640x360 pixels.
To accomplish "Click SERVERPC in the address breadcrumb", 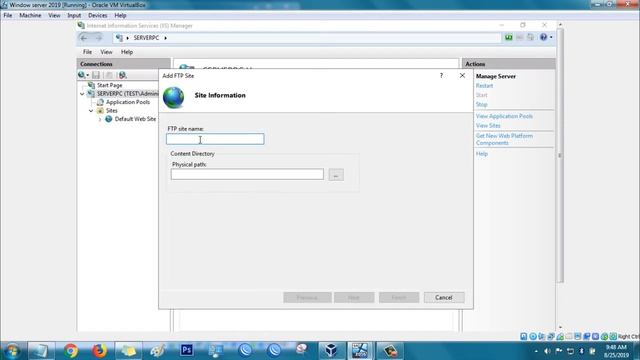I will click(146, 38).
